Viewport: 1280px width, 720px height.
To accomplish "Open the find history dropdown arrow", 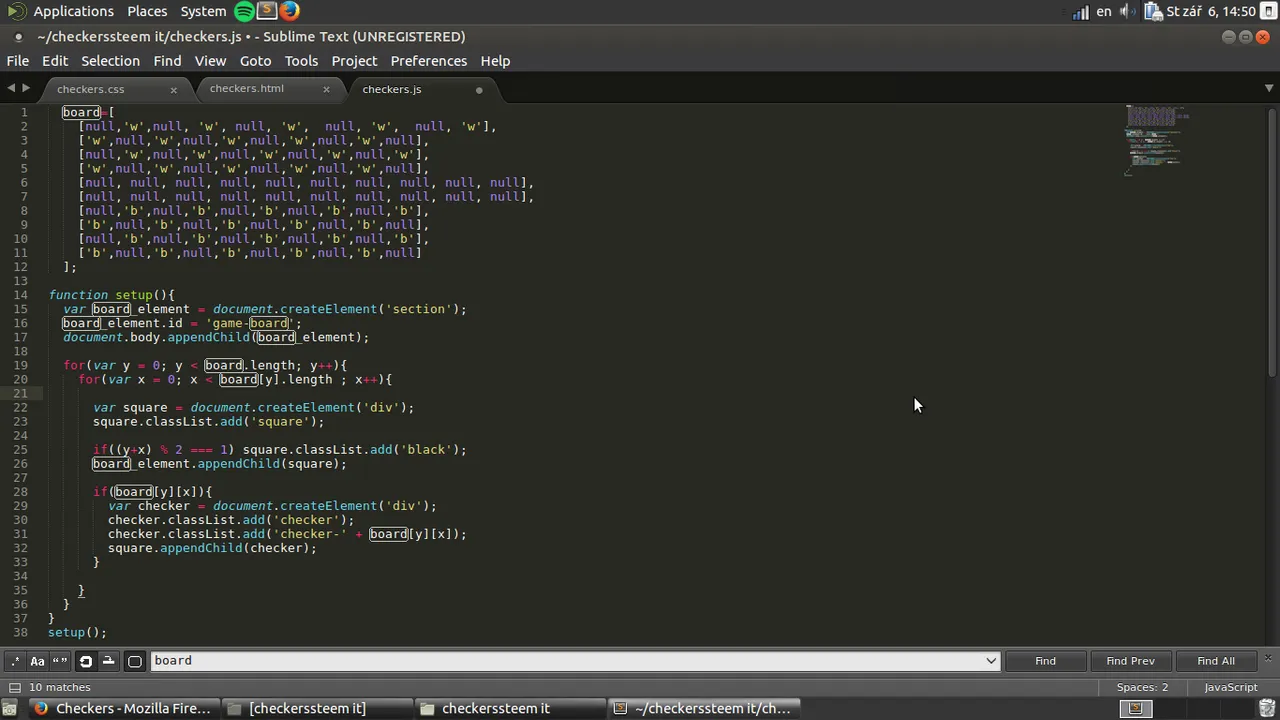I will (x=991, y=661).
